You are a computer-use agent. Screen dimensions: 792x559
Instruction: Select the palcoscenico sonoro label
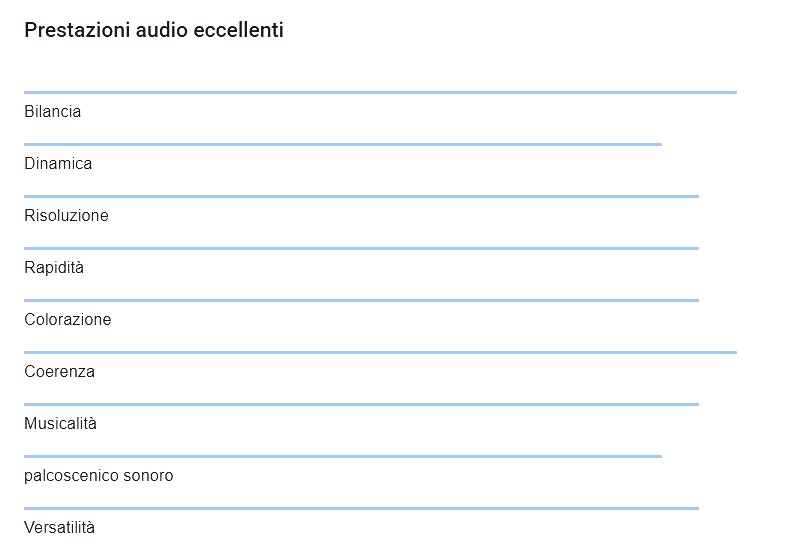click(x=99, y=476)
